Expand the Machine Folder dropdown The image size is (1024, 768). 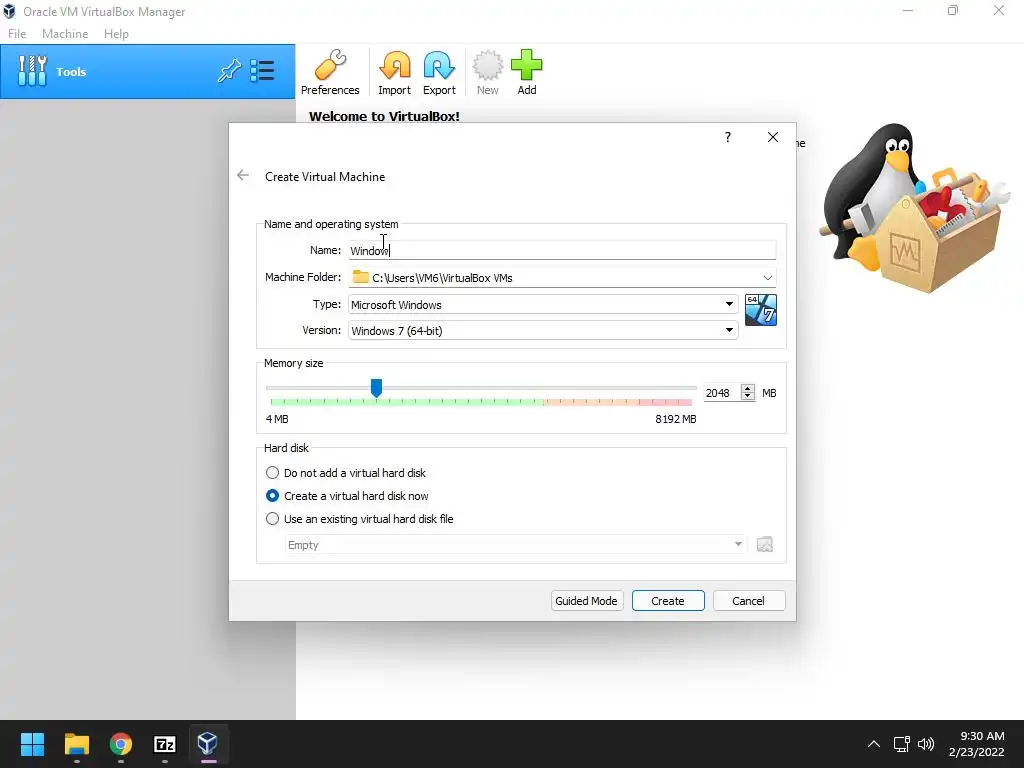point(768,278)
